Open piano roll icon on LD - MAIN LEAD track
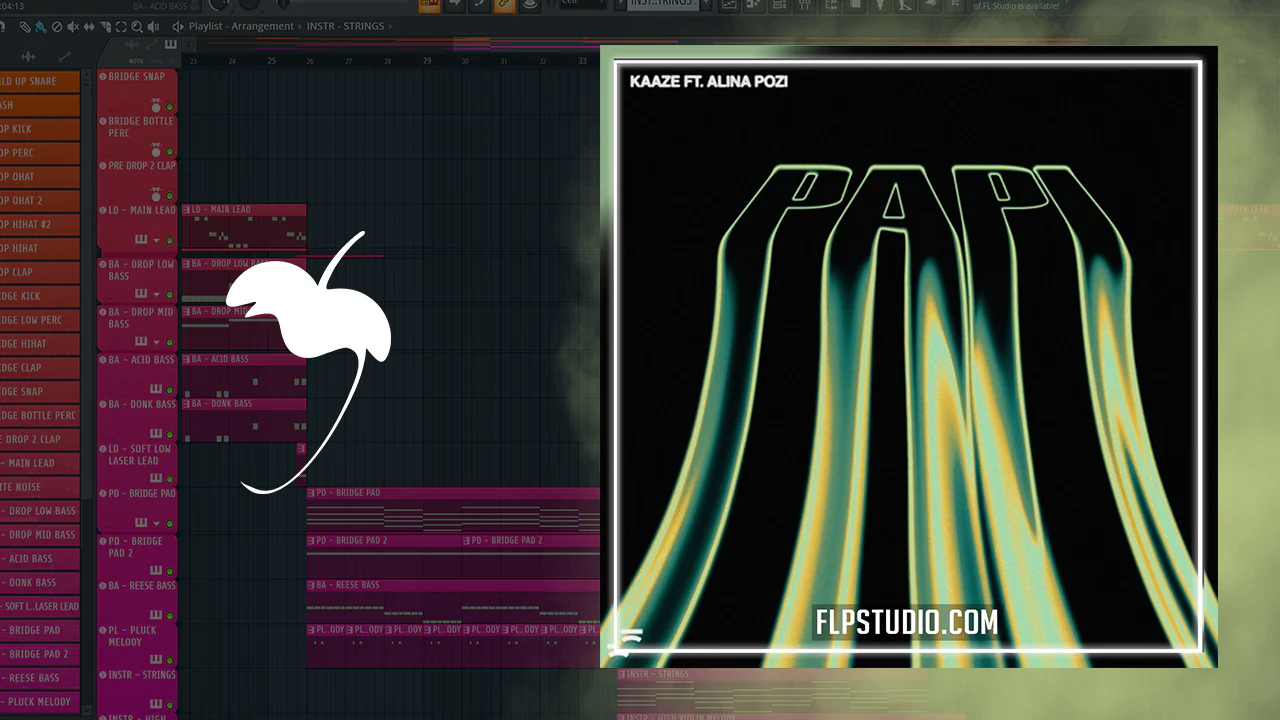 tap(141, 240)
